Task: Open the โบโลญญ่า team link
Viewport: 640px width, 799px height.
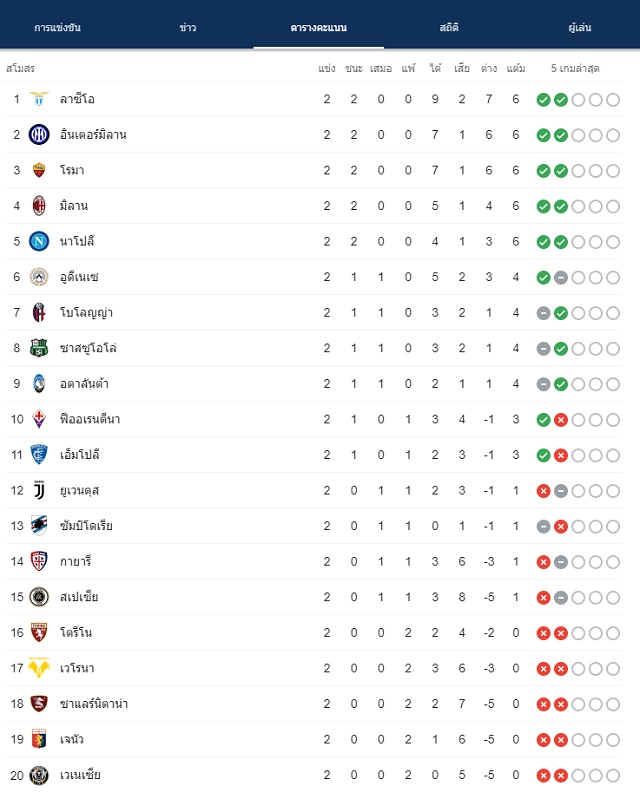Action: [86, 313]
